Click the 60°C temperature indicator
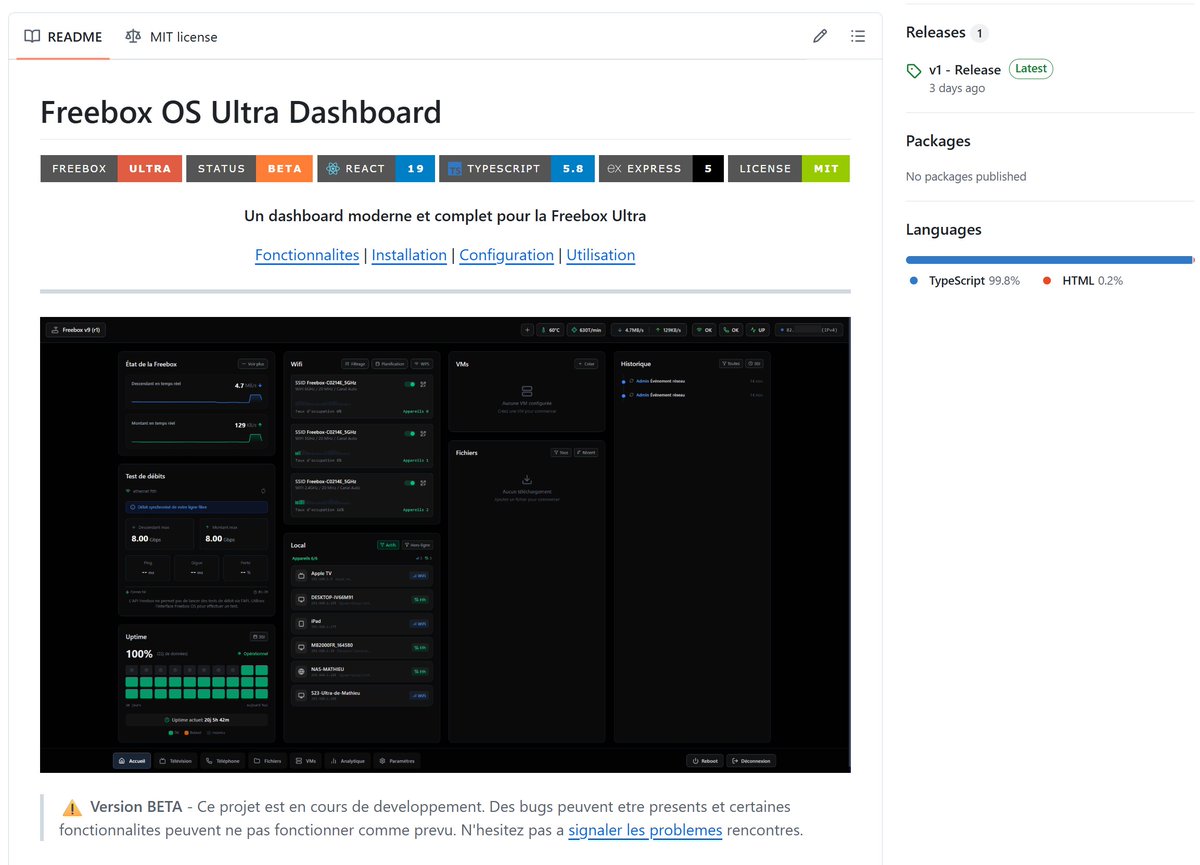 [551, 329]
